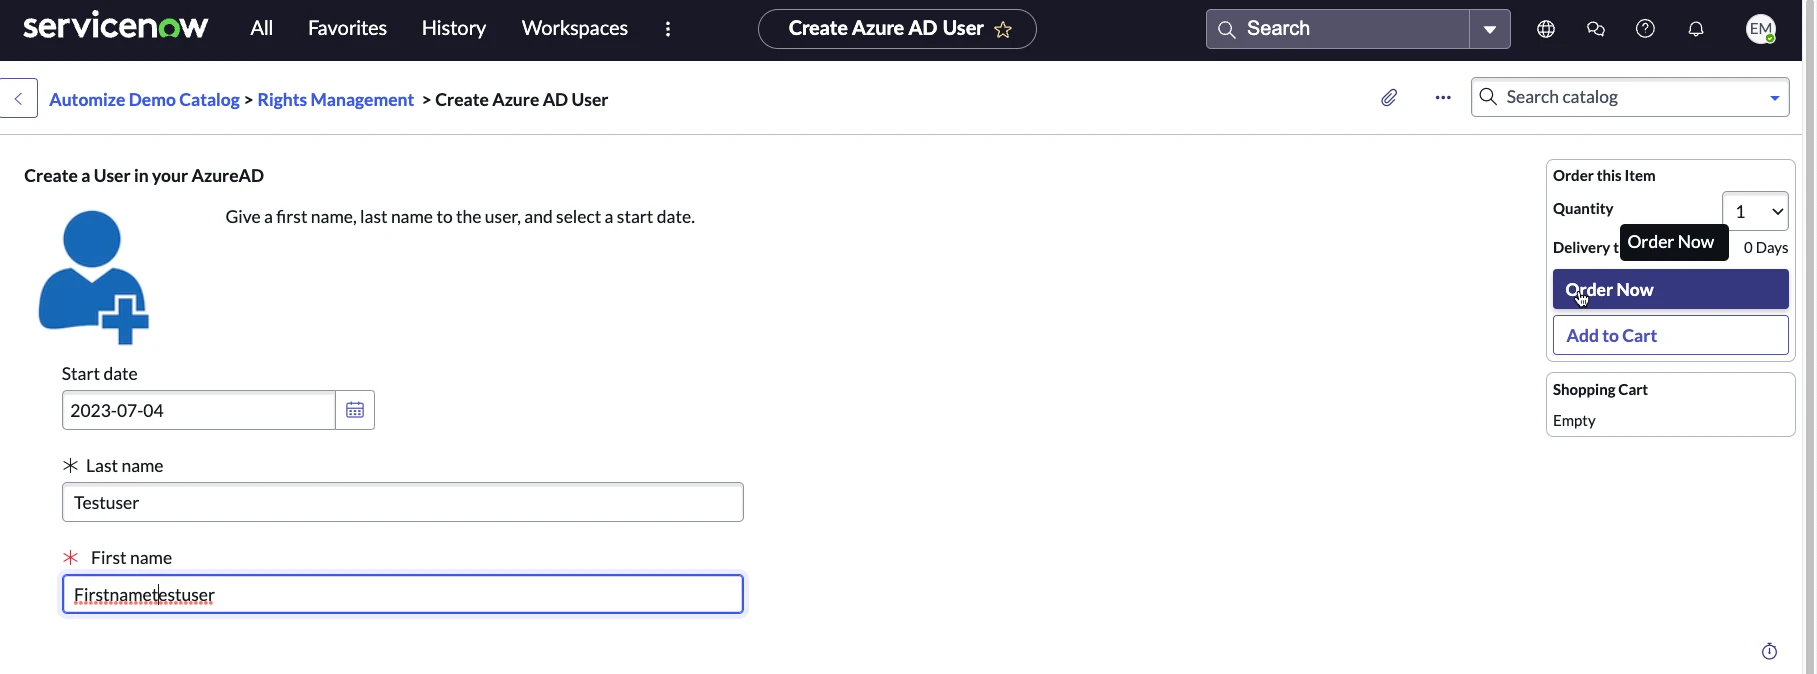Screen dimensions: 1817x674
Task: Click the Last name input field
Action: [403, 502]
